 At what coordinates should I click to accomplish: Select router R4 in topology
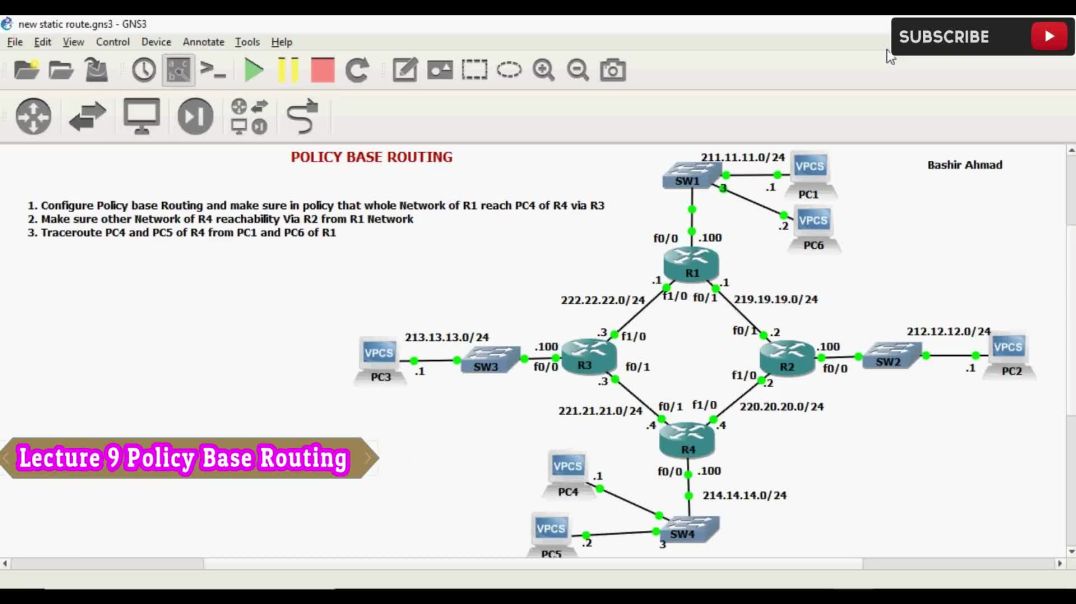pos(687,441)
